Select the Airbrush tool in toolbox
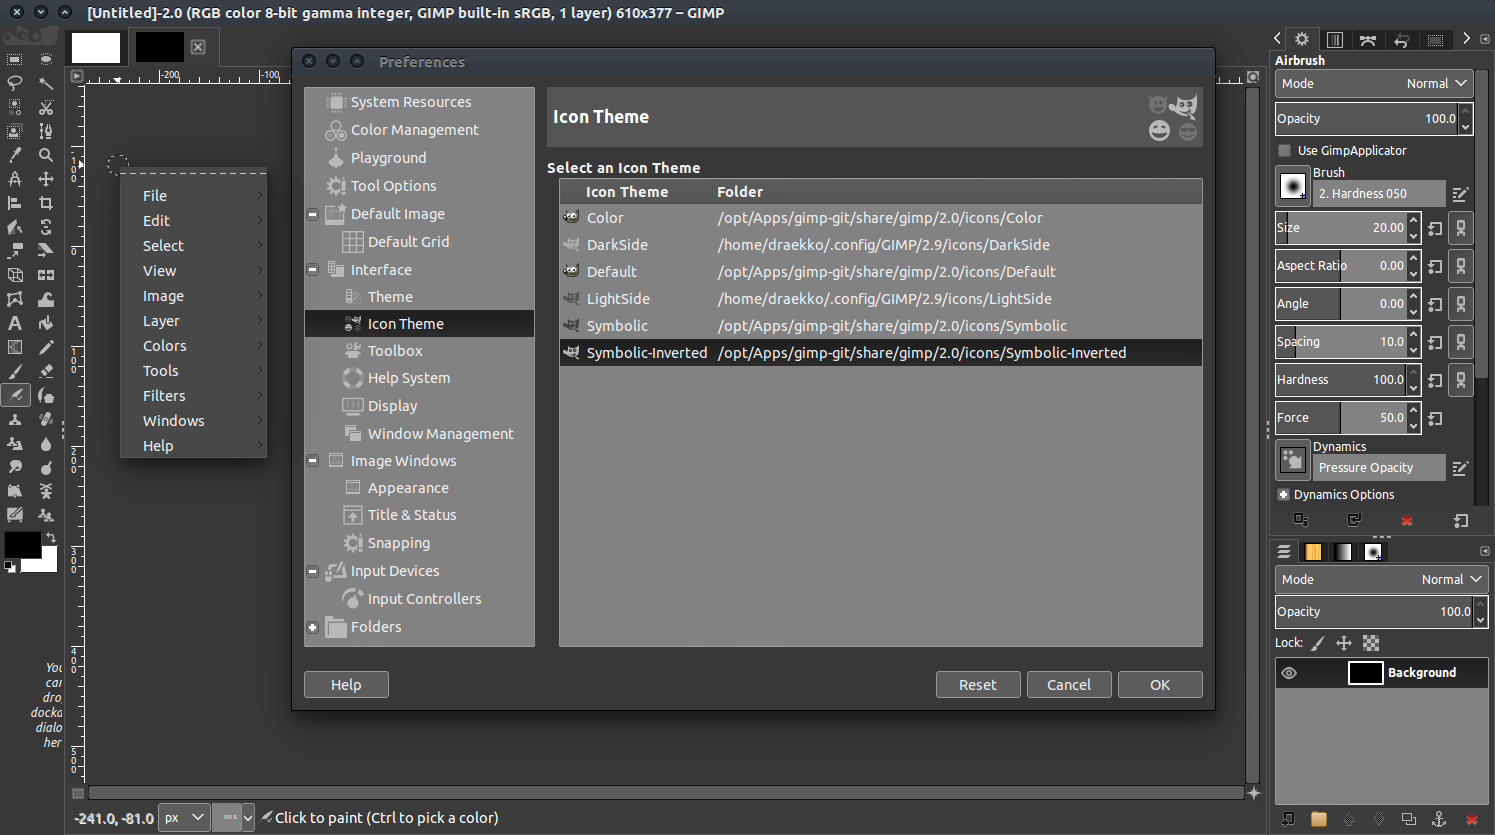This screenshot has width=1495, height=835. pyautogui.click(x=15, y=395)
